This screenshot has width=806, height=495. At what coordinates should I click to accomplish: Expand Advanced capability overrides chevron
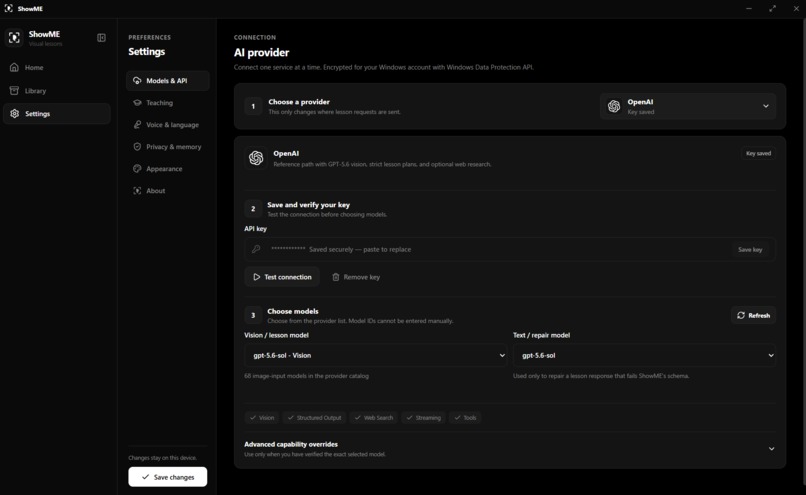coord(772,449)
